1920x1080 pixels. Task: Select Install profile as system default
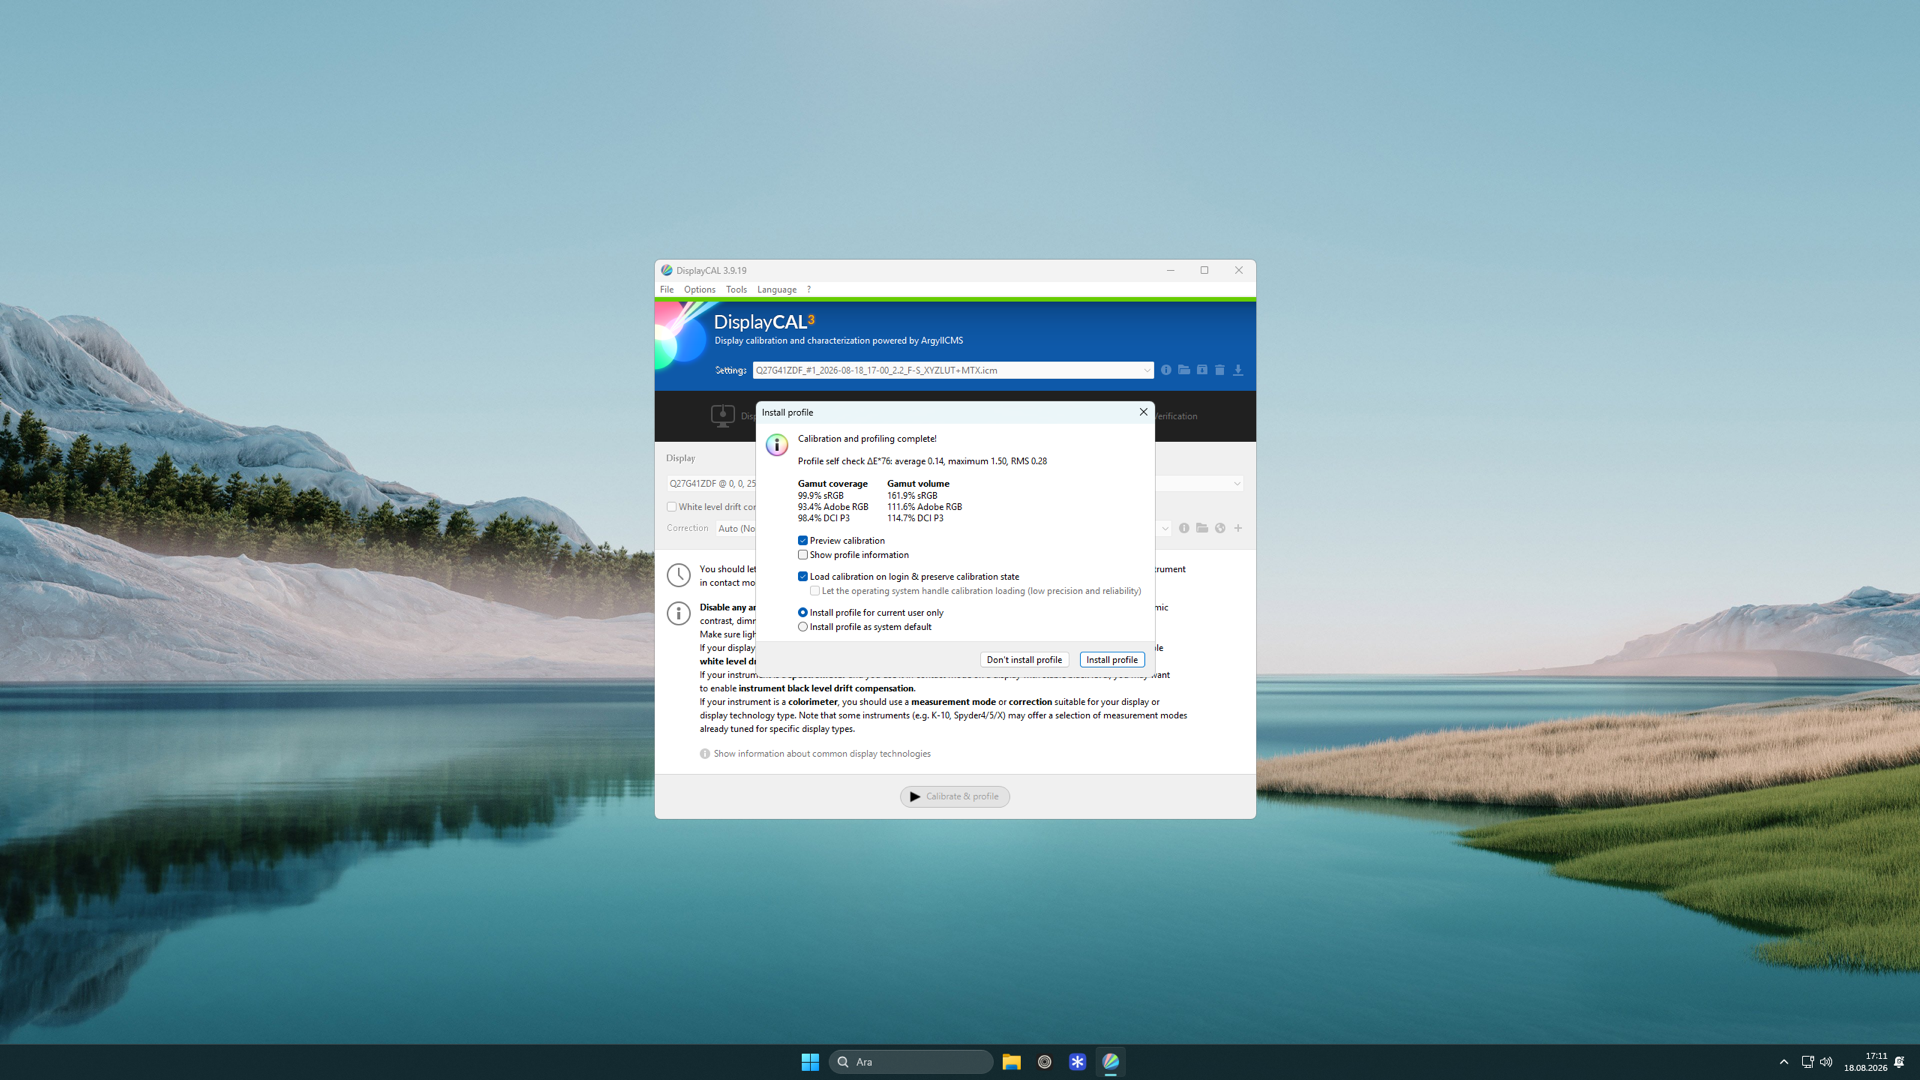[x=803, y=627]
